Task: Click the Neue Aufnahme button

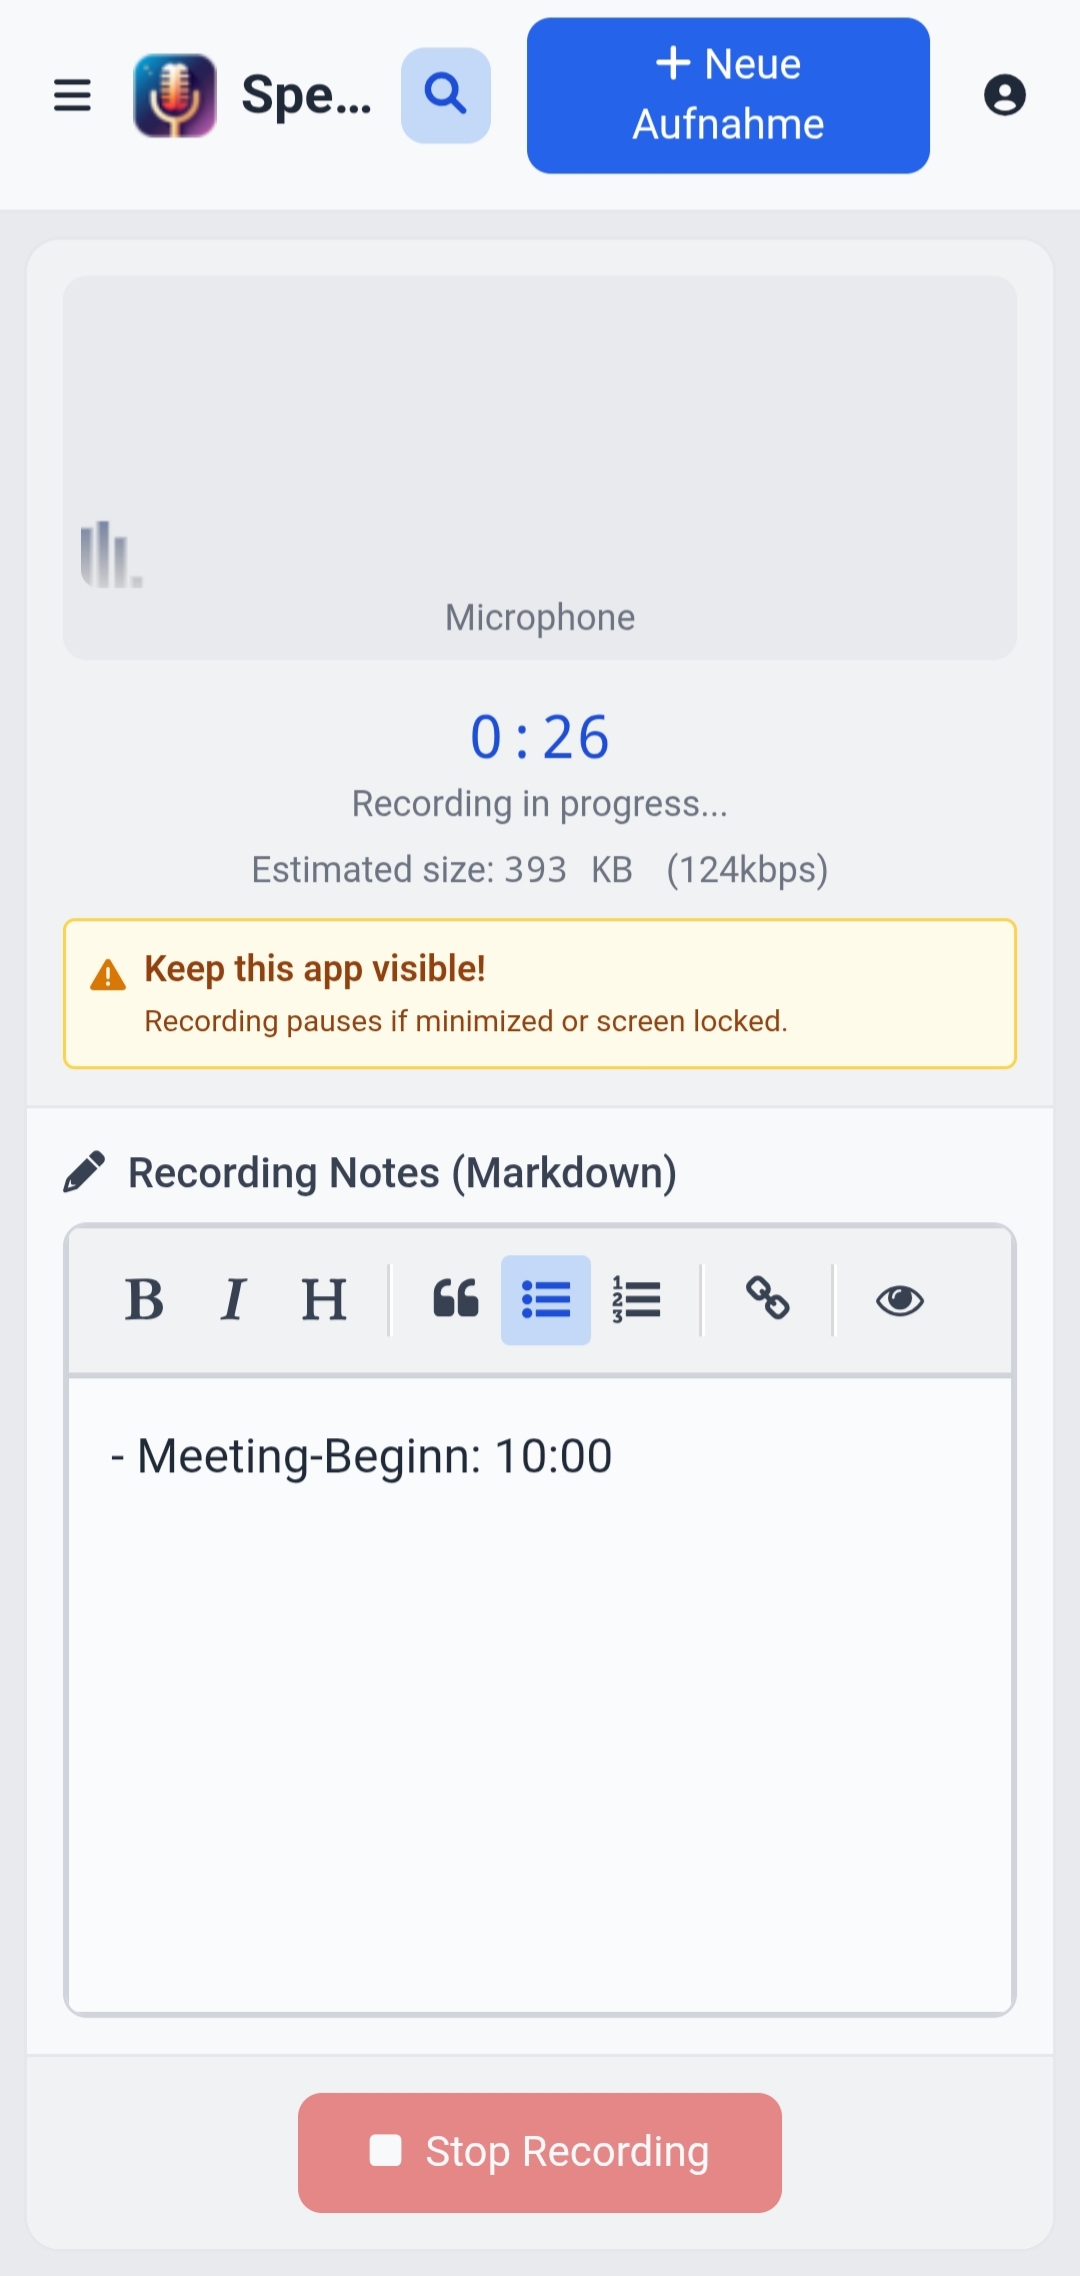Action: tap(728, 96)
